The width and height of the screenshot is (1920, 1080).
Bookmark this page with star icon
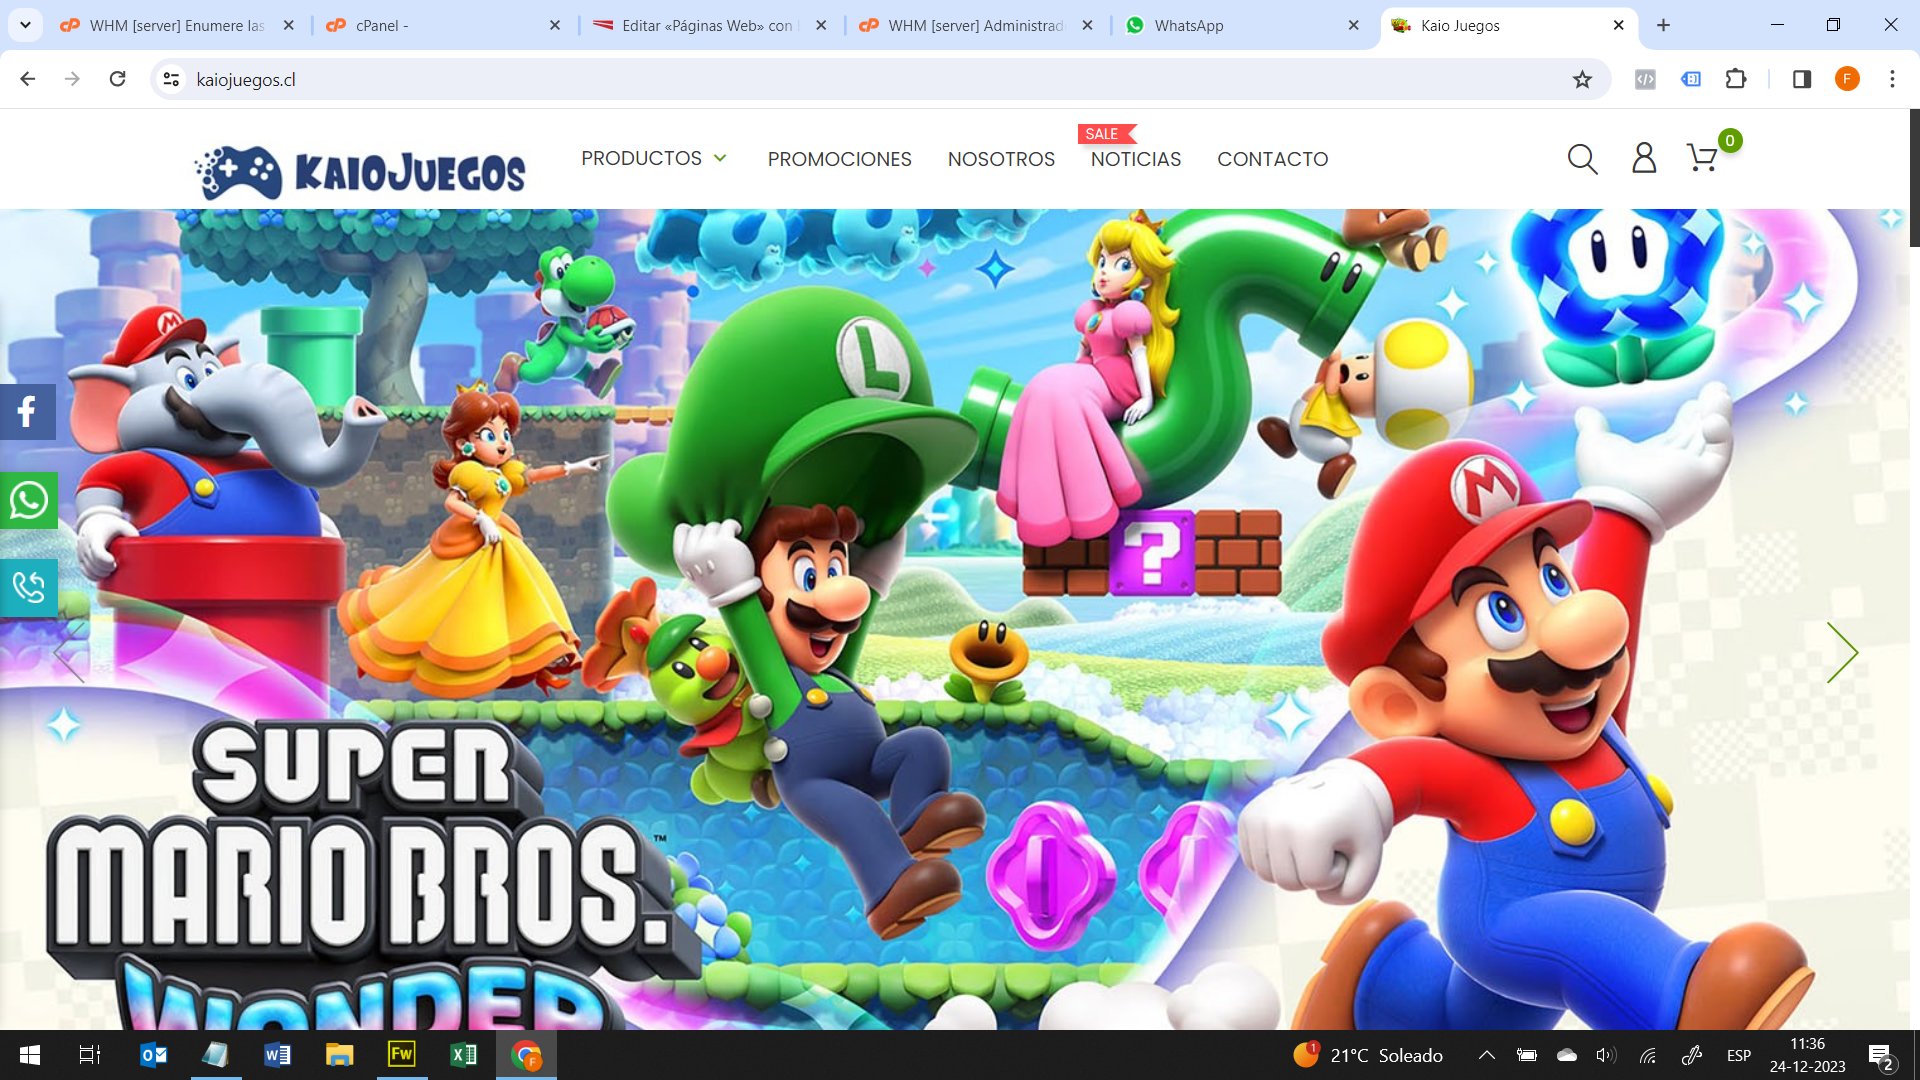(1582, 79)
